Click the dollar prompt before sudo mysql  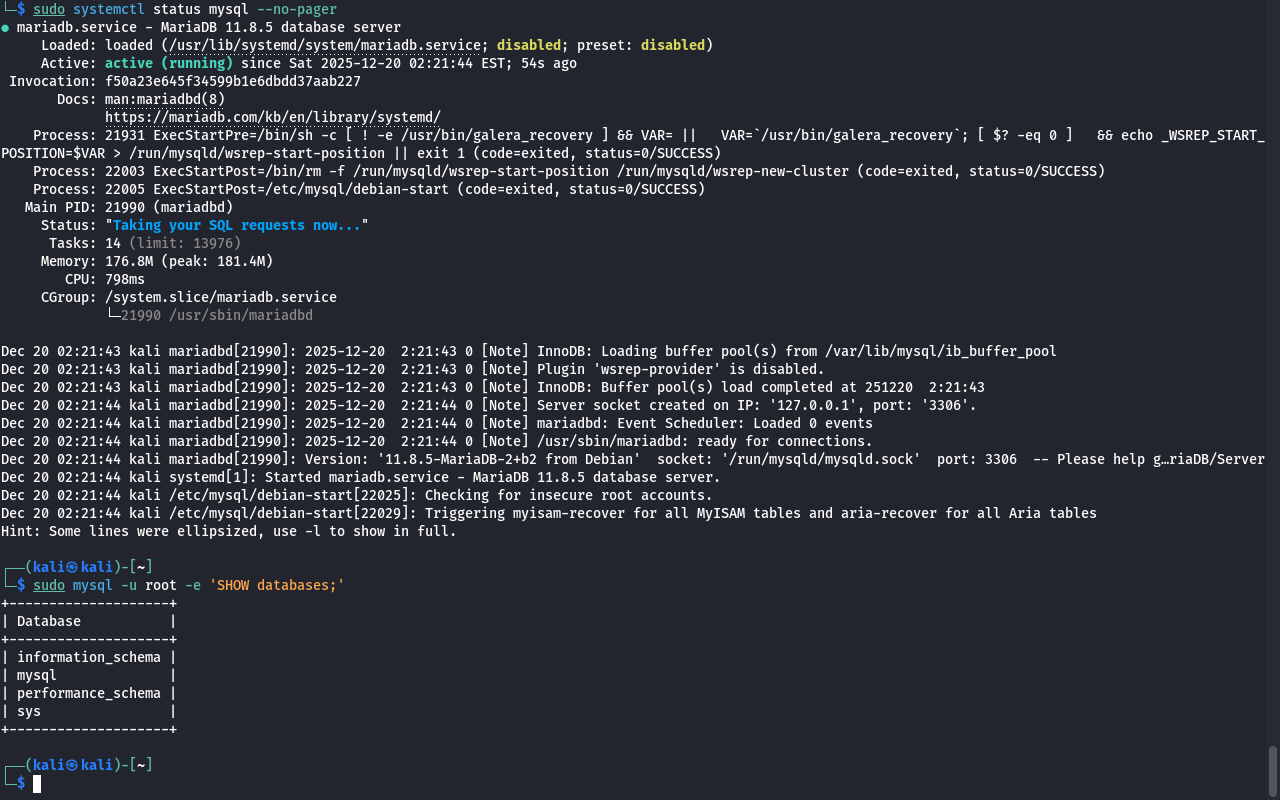pos(21,585)
